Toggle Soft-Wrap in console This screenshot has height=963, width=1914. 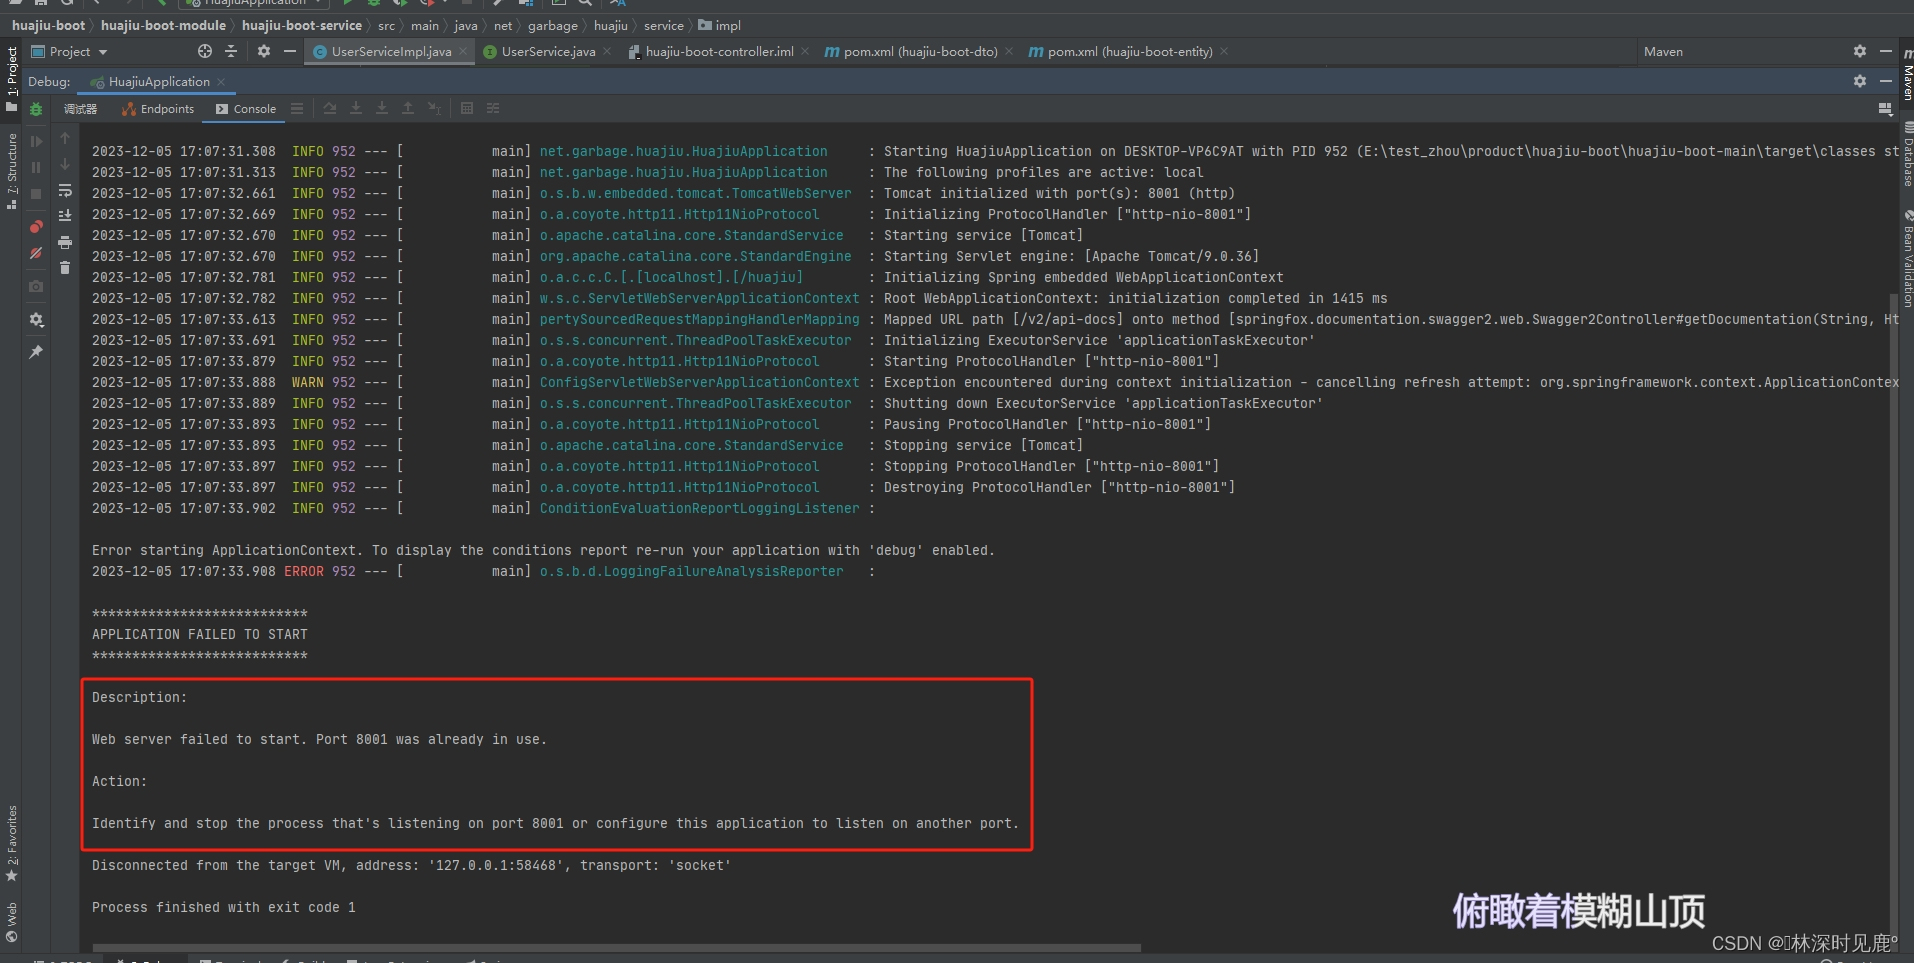click(65, 190)
